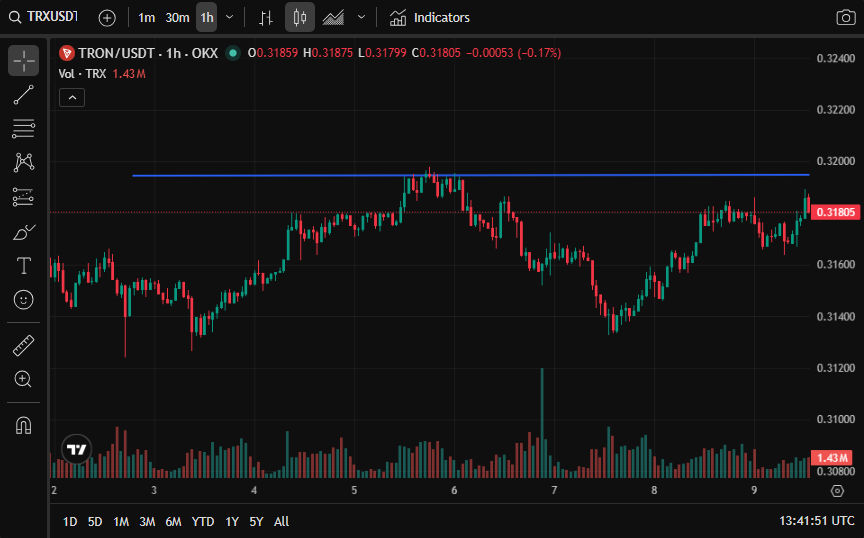
Task: Select the 5D date range
Action: click(x=95, y=521)
